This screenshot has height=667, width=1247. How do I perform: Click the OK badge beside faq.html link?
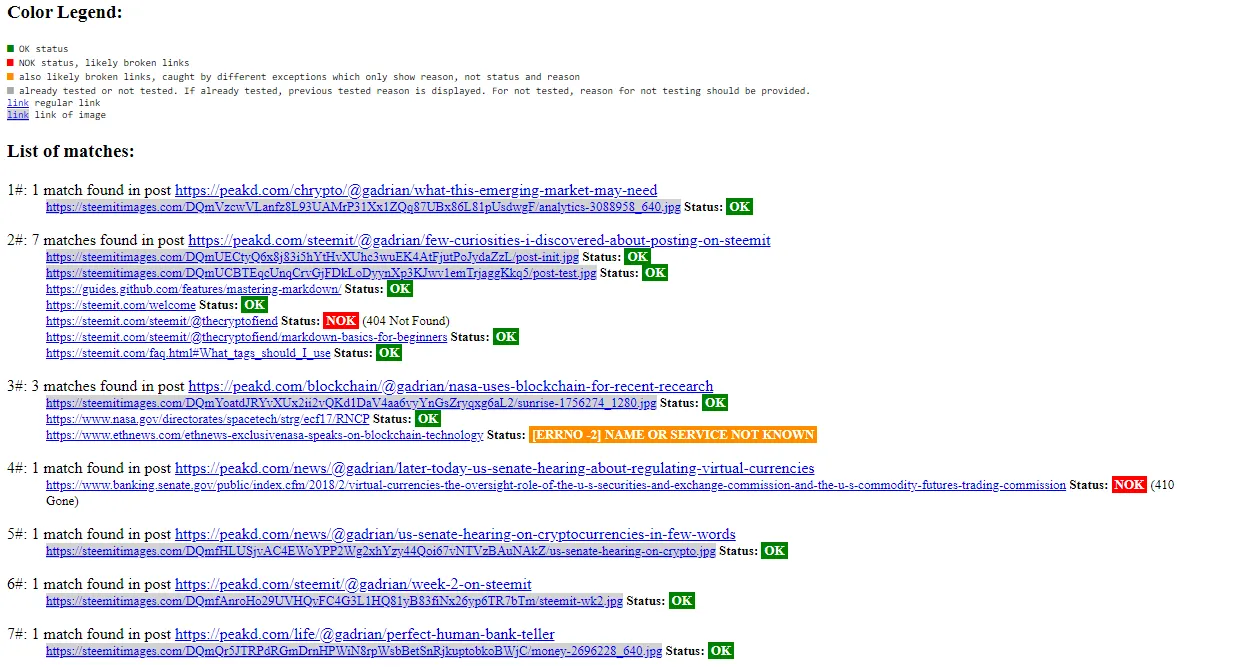389,353
